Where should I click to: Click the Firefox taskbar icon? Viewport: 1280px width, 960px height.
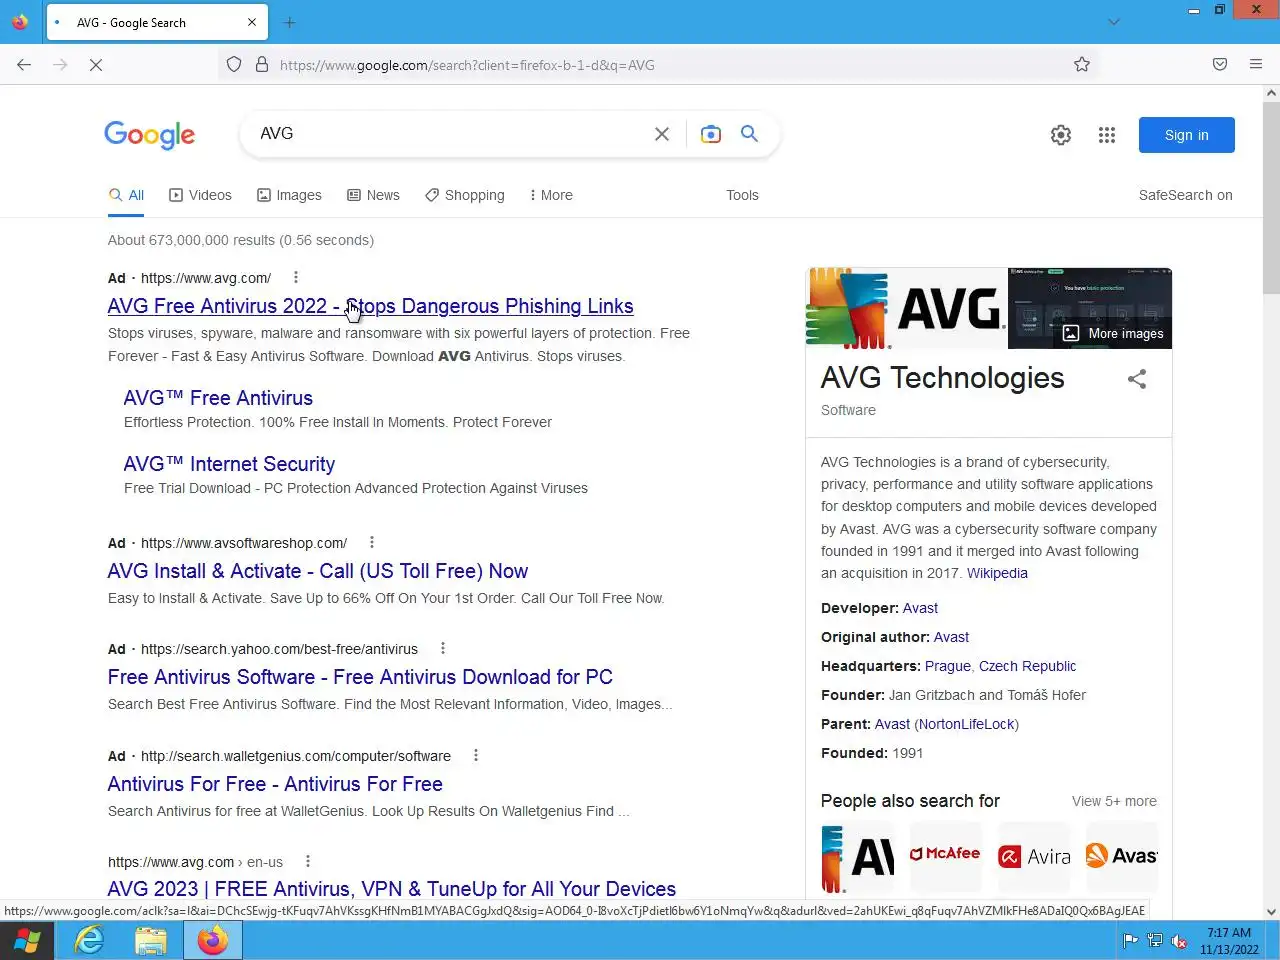click(212, 941)
